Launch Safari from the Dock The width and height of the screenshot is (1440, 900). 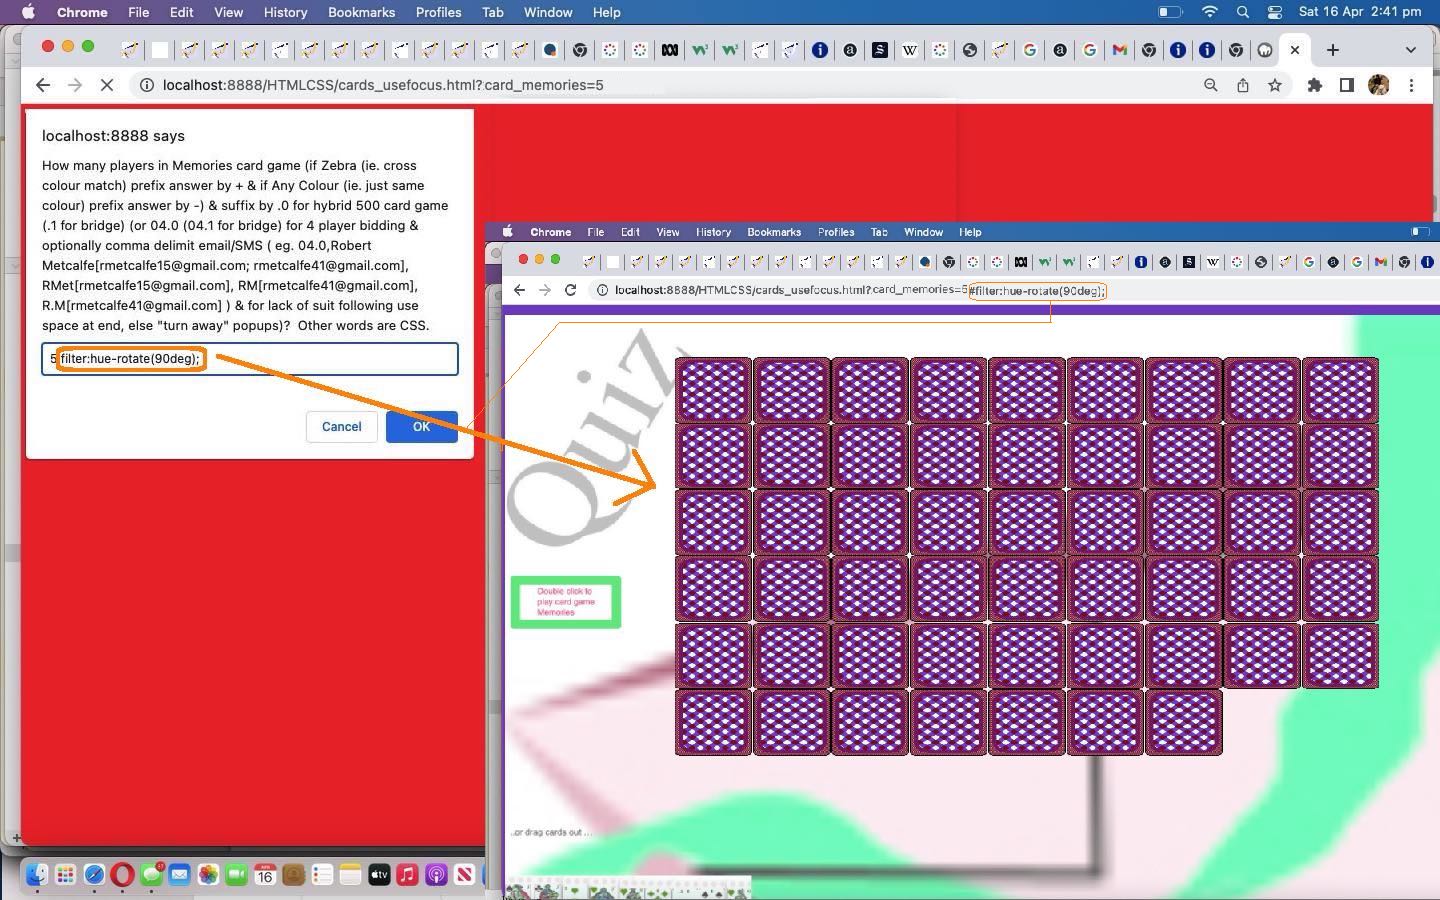pyautogui.click(x=94, y=875)
